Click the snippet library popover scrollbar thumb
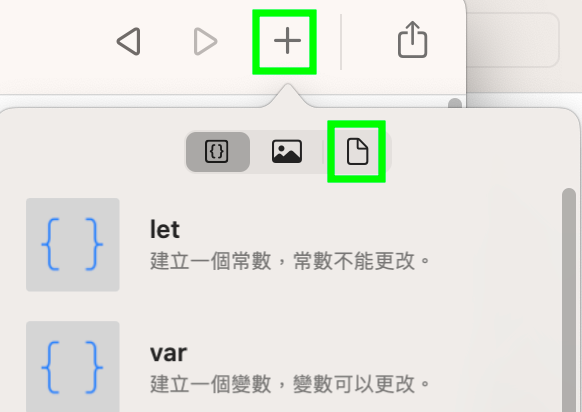The image size is (582, 412). click(x=568, y=300)
